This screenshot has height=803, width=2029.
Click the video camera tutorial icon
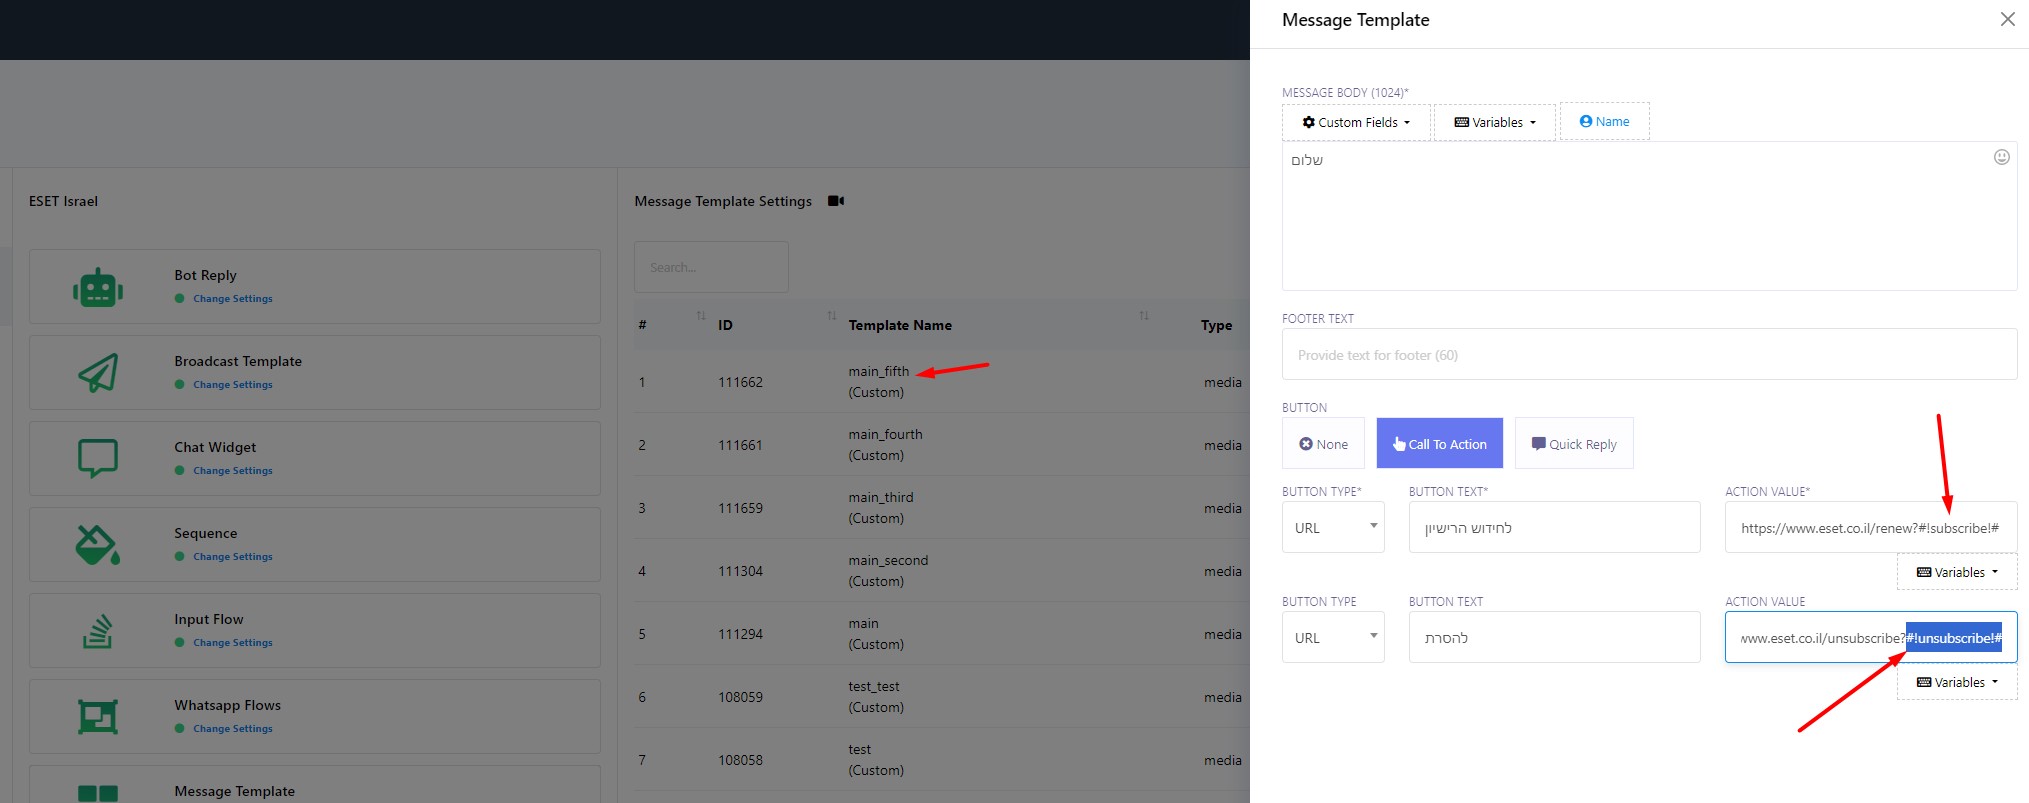[836, 201]
